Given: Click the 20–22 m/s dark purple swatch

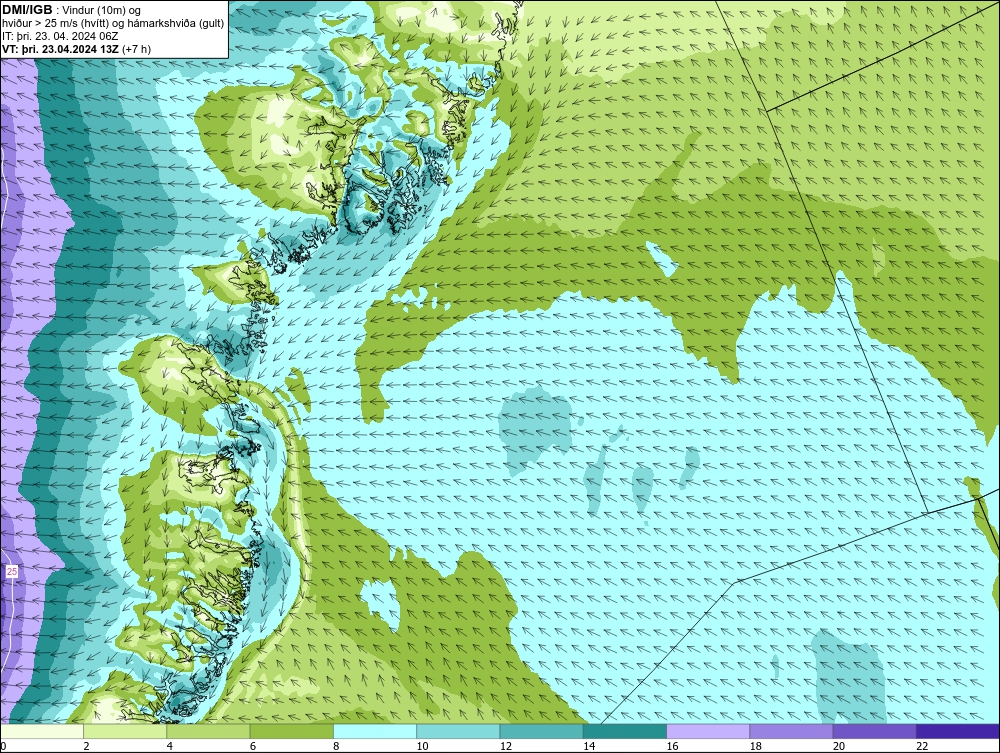Looking at the screenshot, I should point(875,731).
